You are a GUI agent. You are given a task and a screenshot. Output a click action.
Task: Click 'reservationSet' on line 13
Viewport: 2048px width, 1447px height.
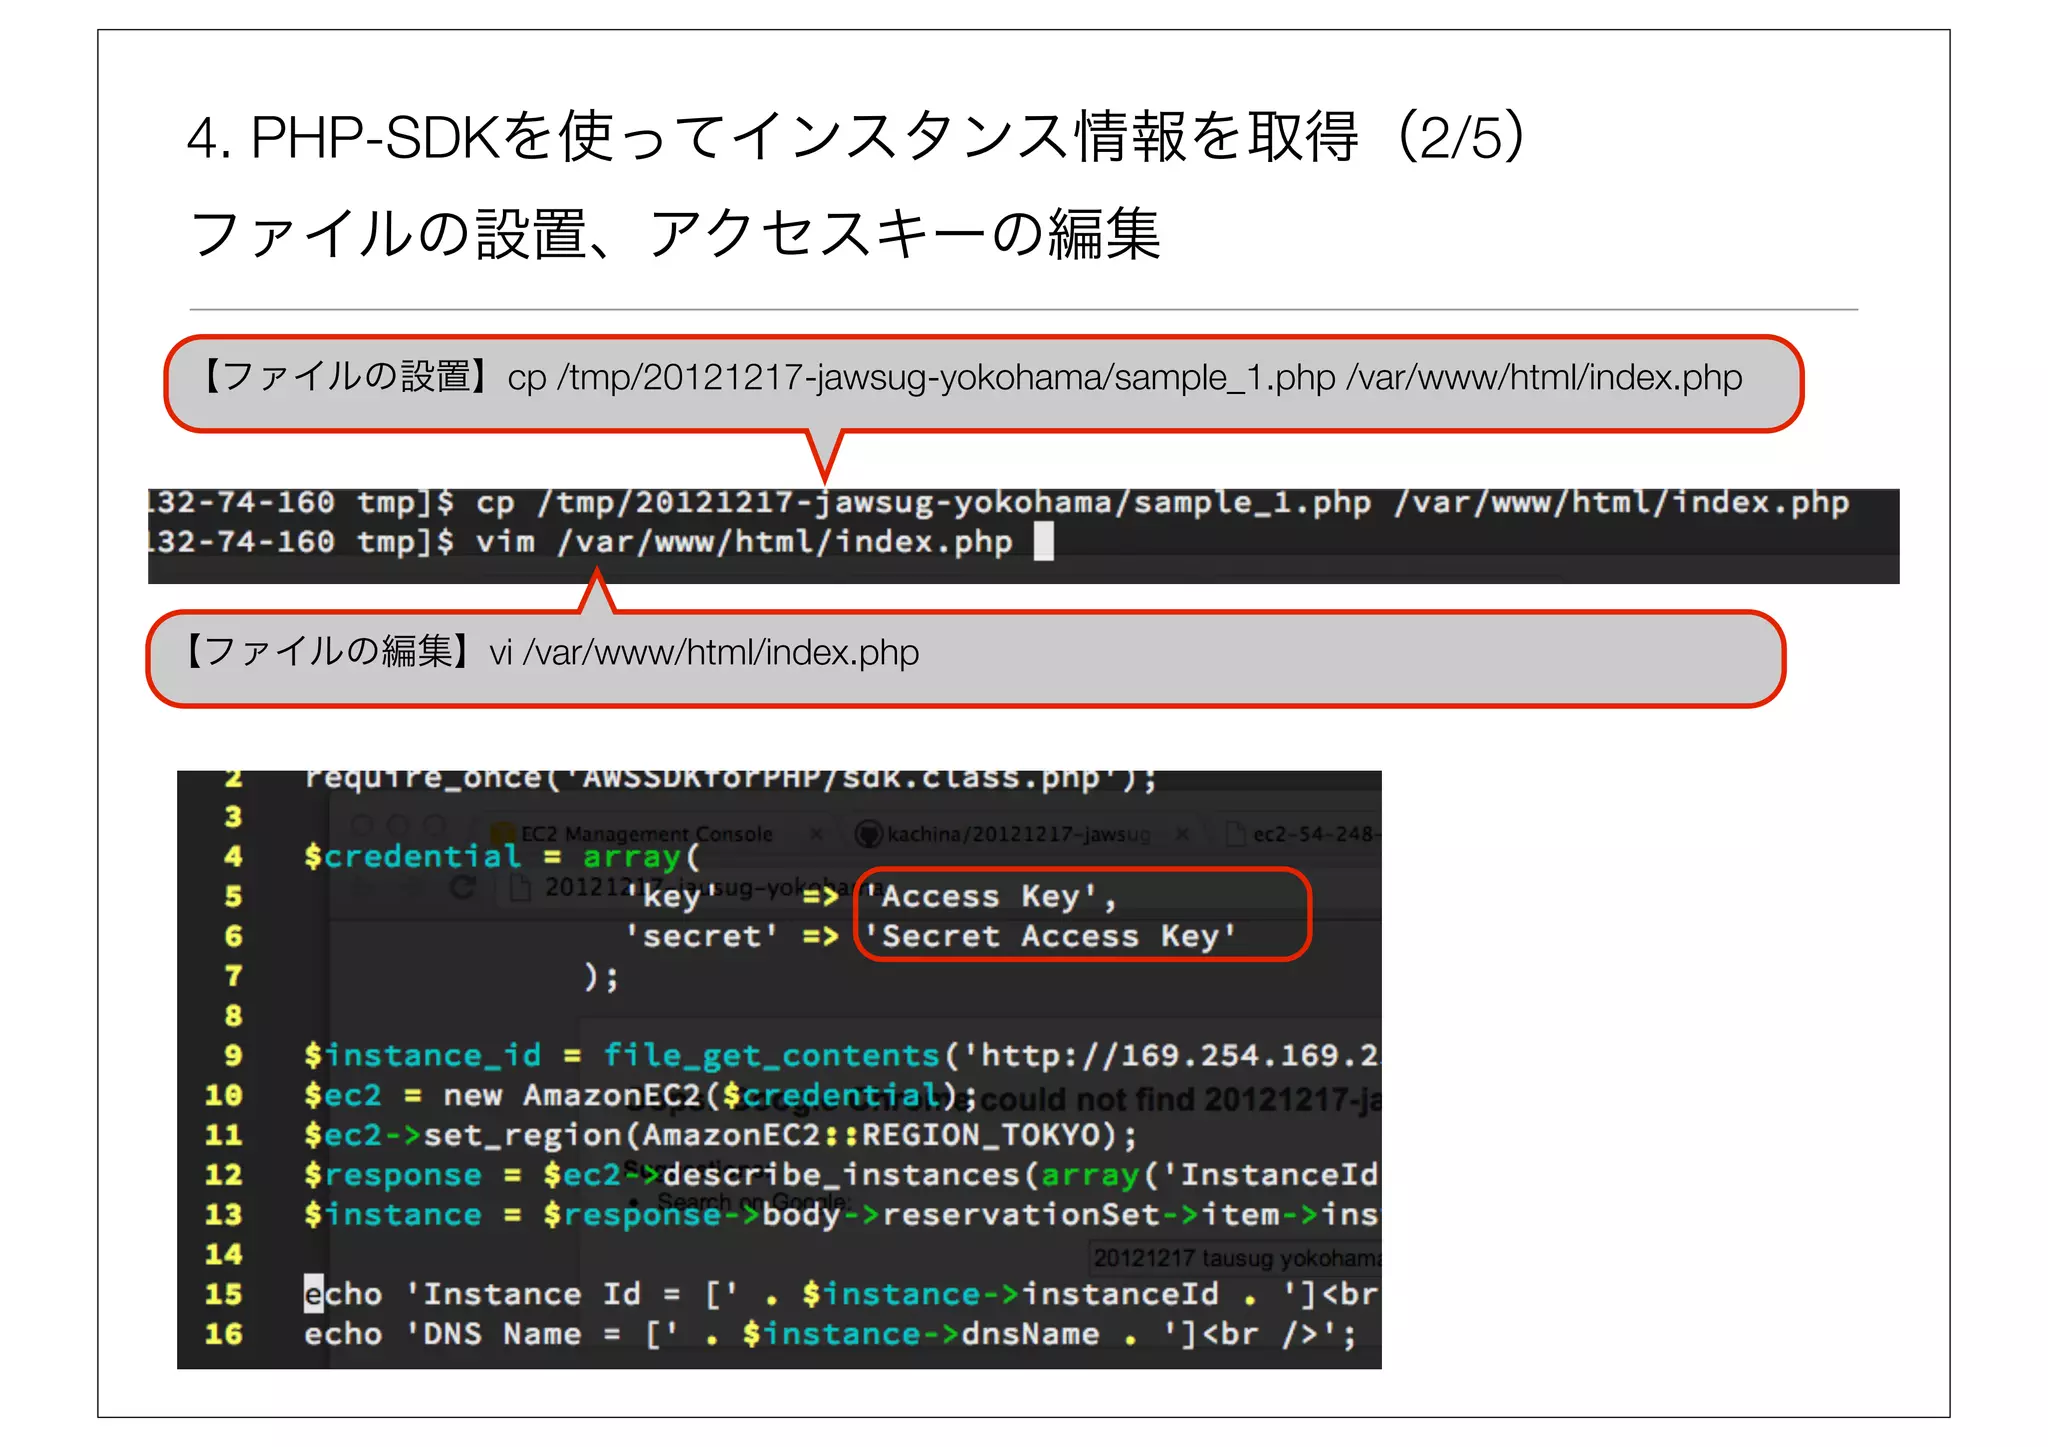pos(1021,1215)
